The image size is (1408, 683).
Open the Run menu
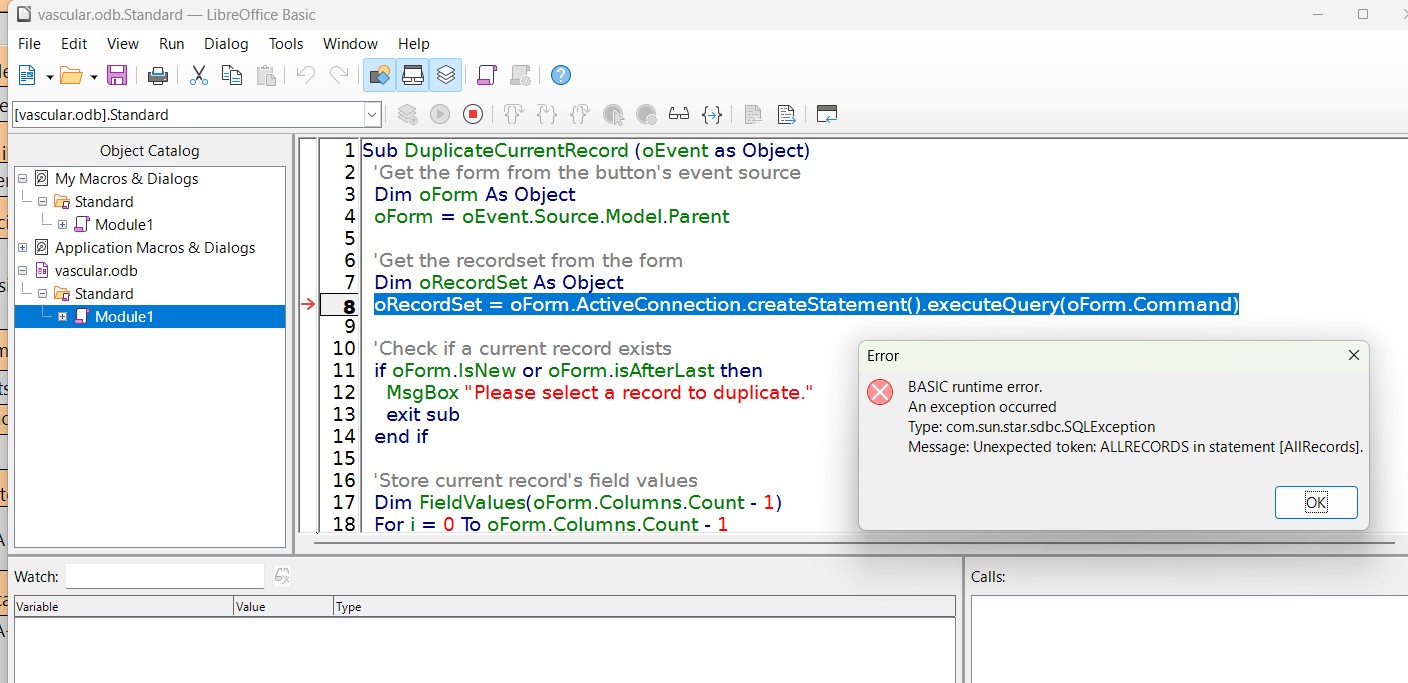click(x=171, y=43)
